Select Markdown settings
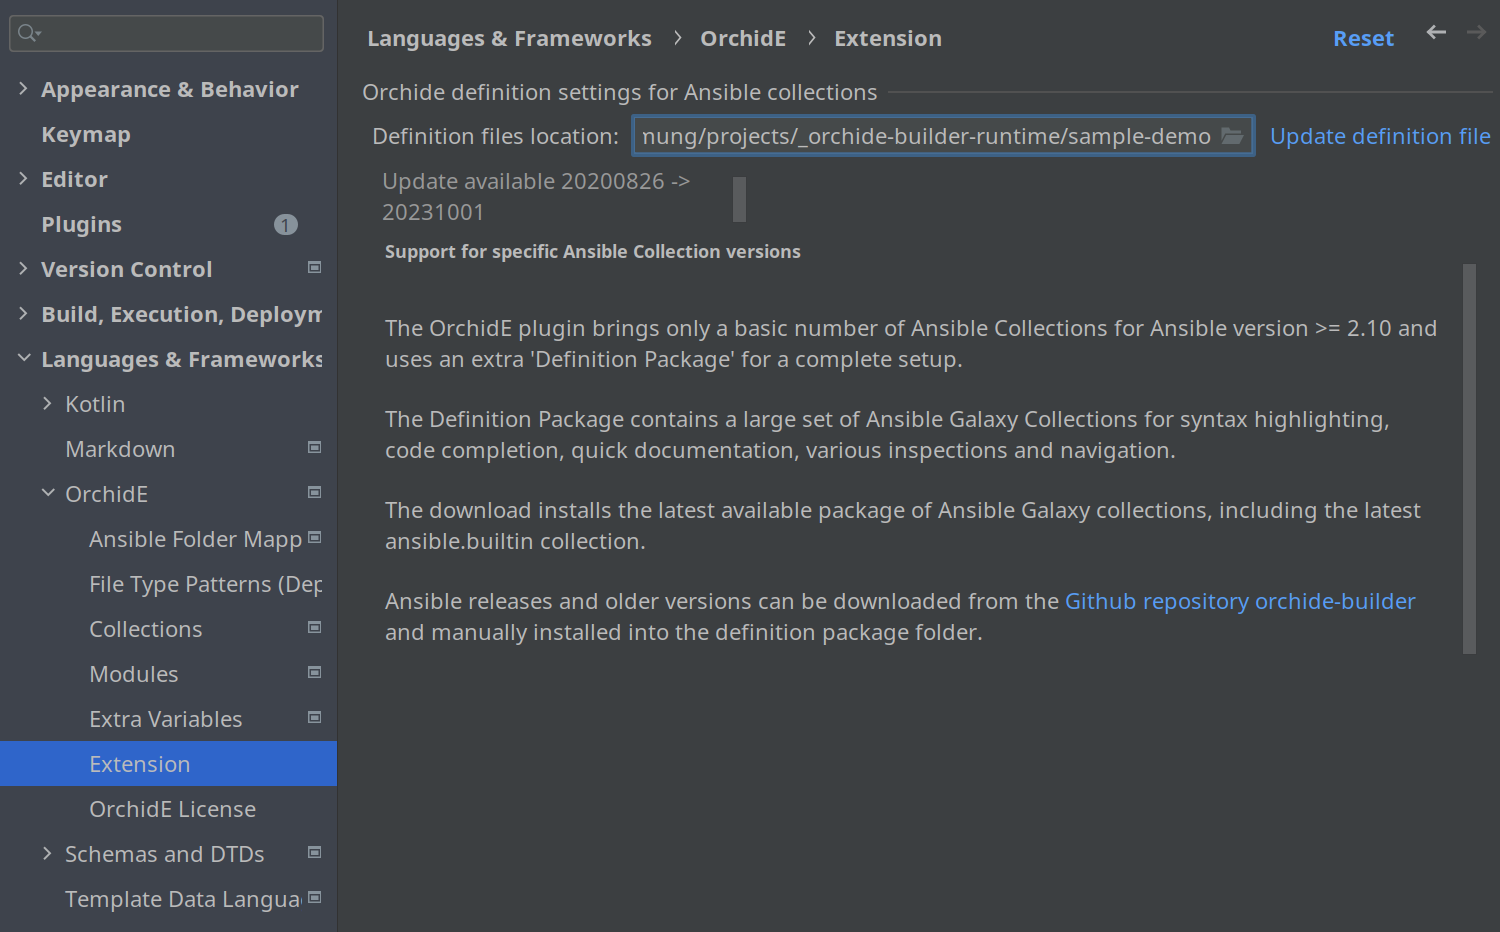Viewport: 1500px width, 932px height. pos(120,450)
